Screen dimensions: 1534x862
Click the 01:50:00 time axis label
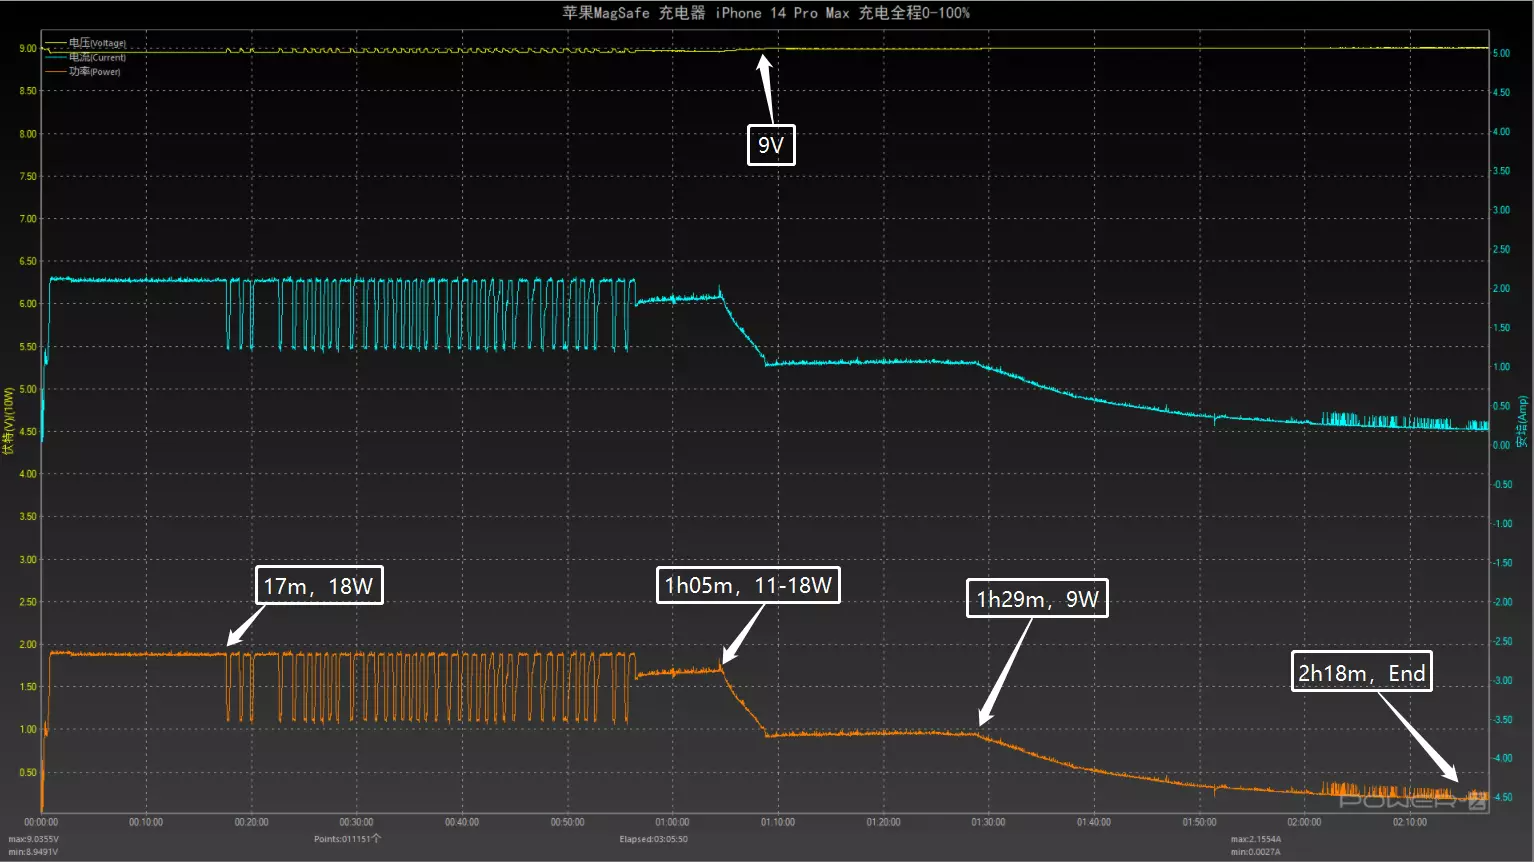1199,822
